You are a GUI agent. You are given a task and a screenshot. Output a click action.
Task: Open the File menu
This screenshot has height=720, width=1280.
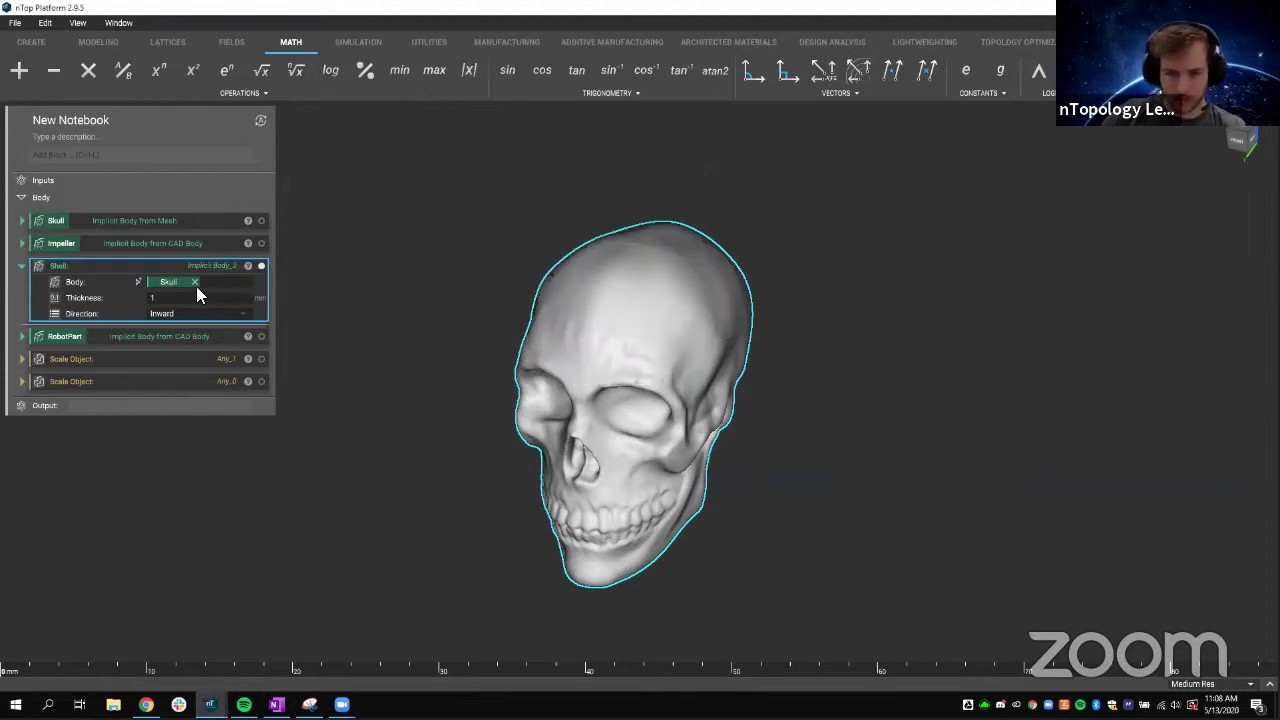click(15, 23)
